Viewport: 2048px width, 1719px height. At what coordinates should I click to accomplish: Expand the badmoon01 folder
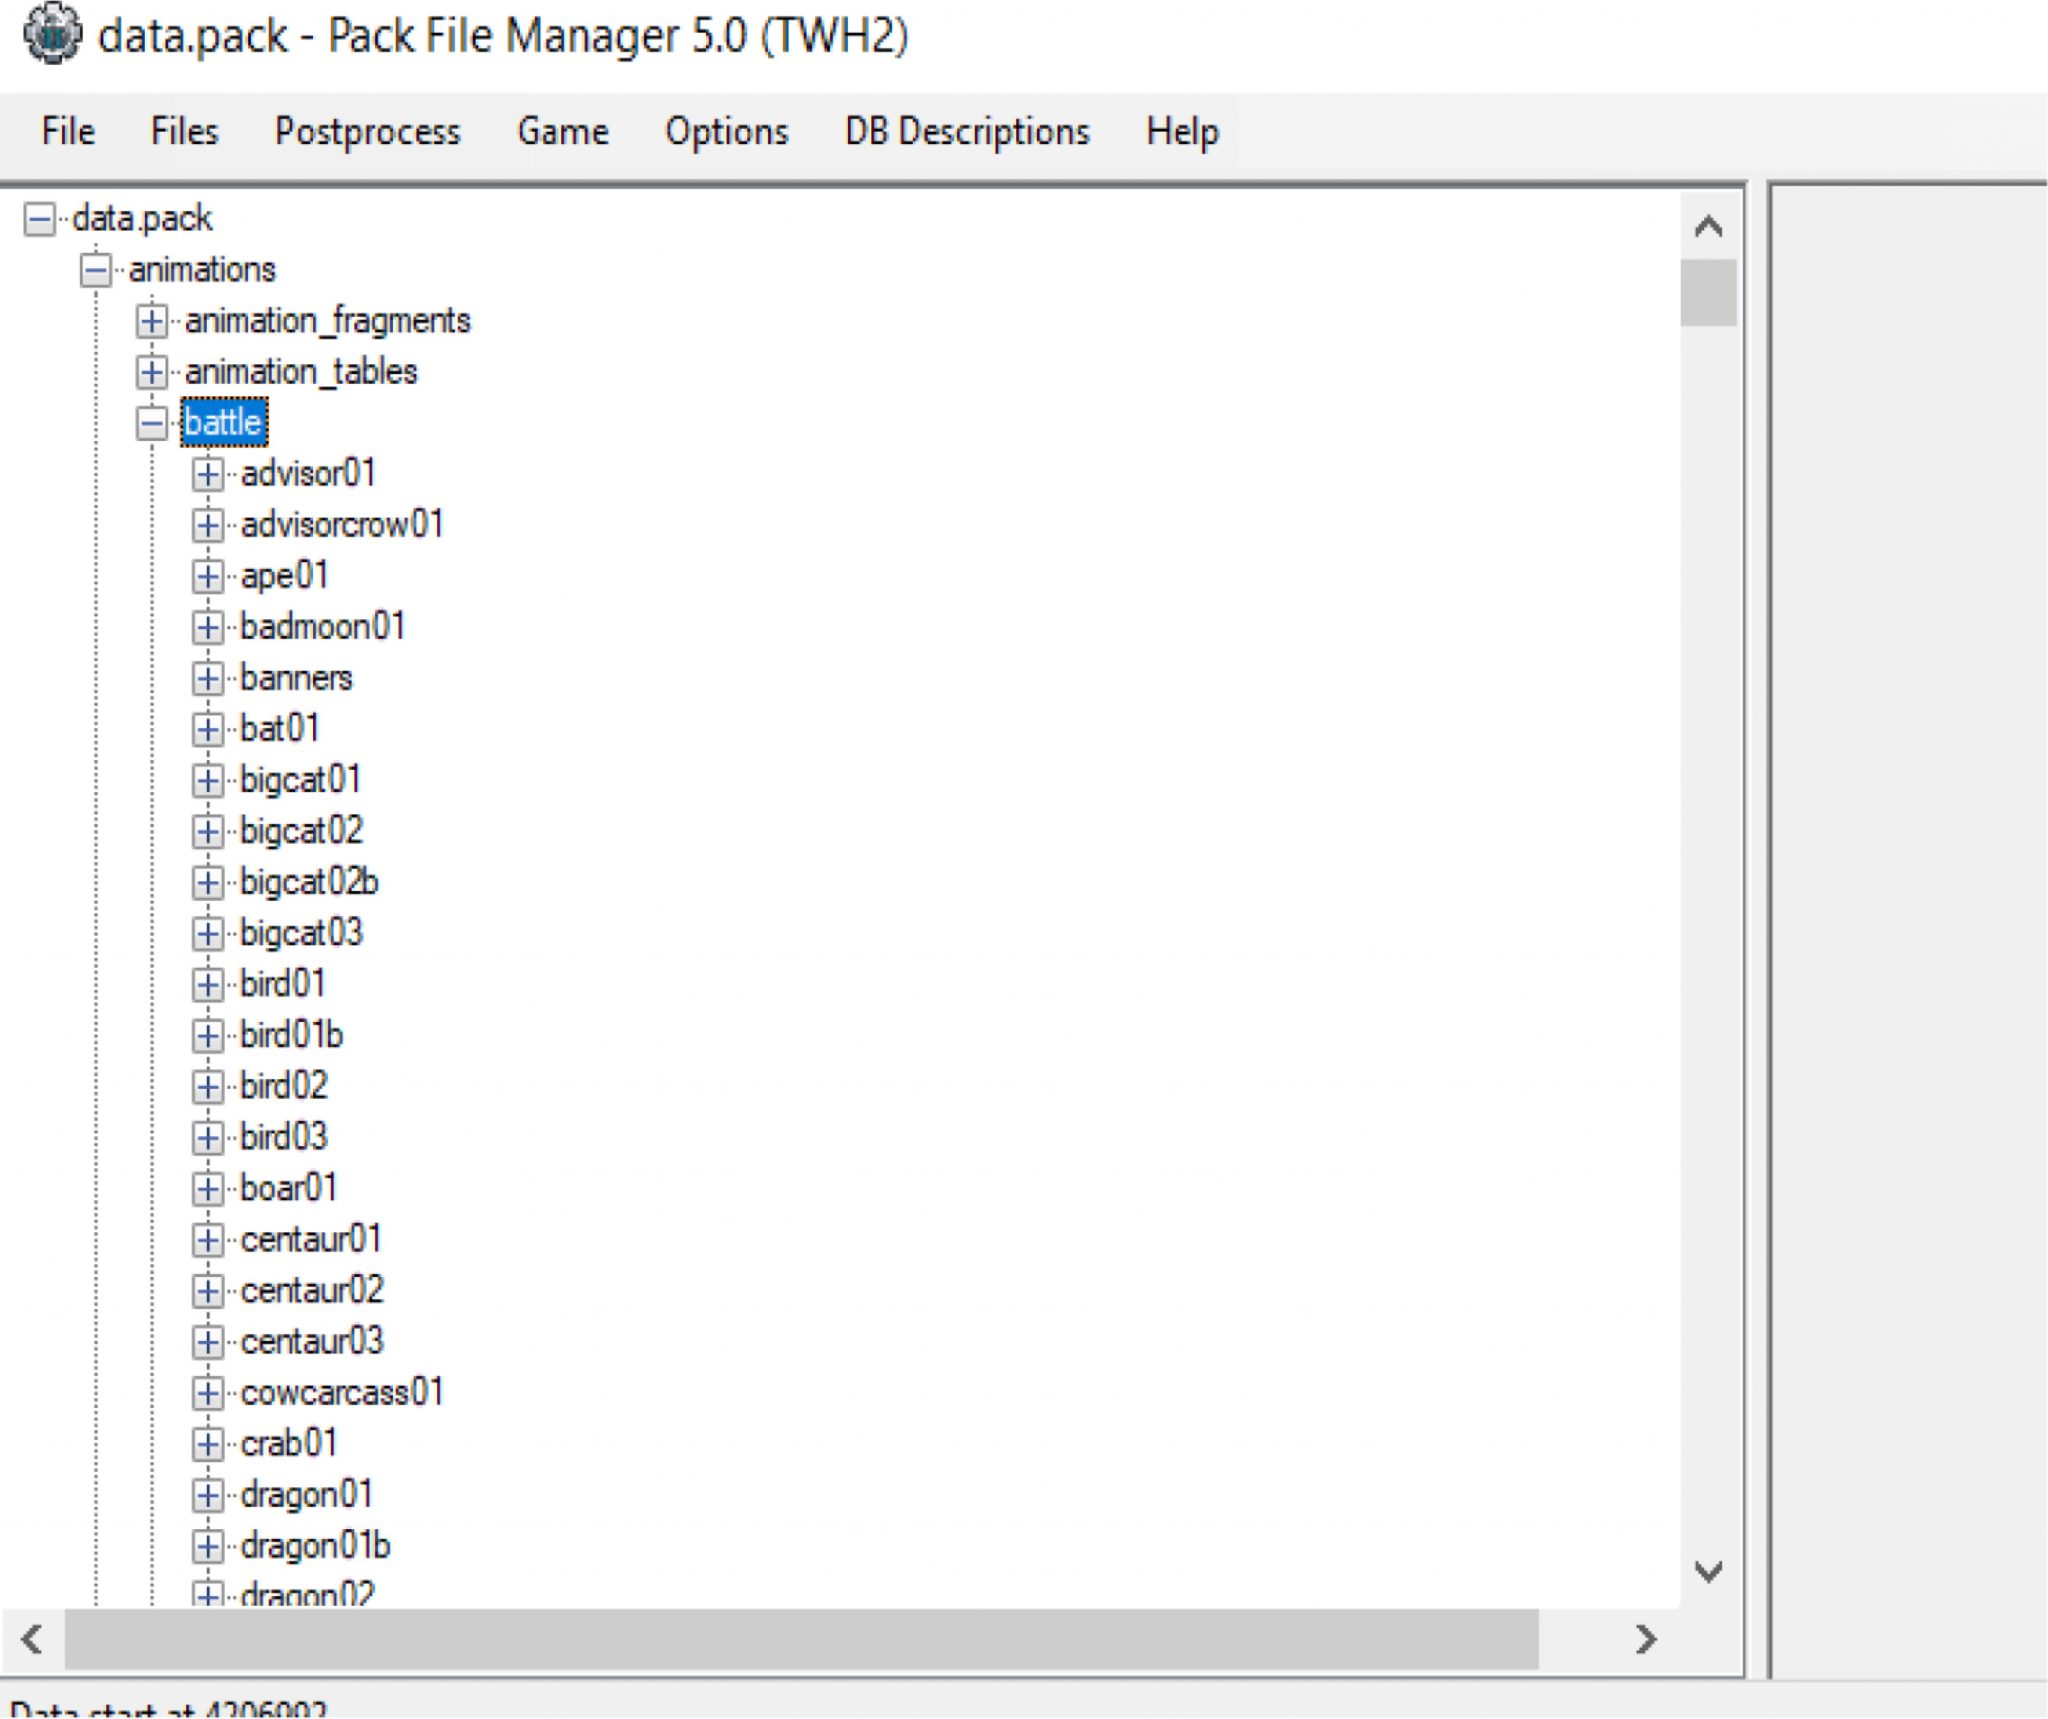coord(207,627)
